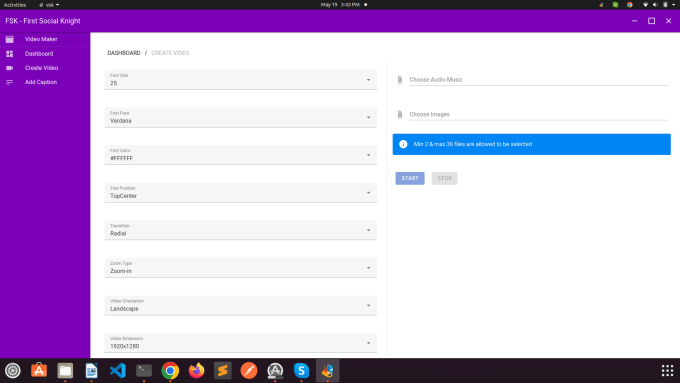Open the vsk app menu in top bar
Screen dimensions: 680x383
pos(49,5)
